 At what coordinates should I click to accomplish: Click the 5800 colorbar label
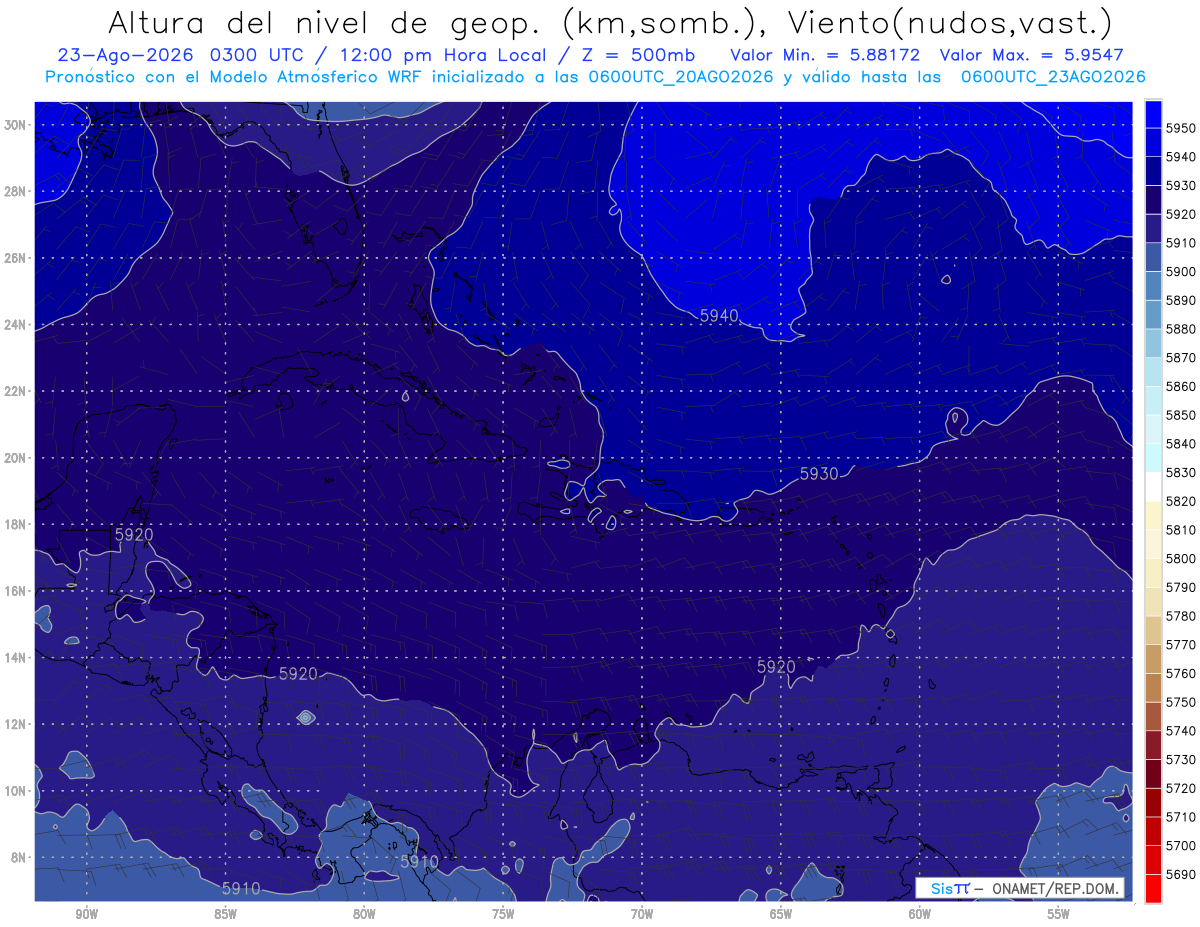click(x=1181, y=558)
